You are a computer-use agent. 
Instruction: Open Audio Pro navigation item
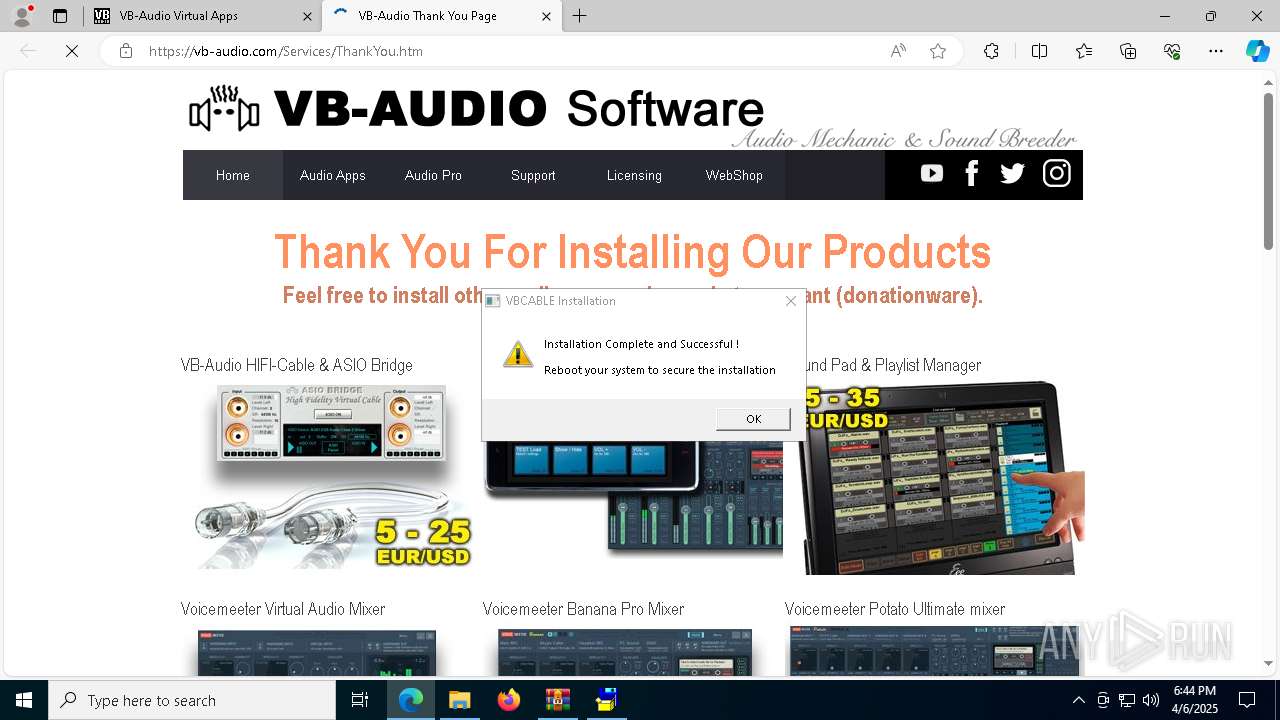tap(433, 175)
